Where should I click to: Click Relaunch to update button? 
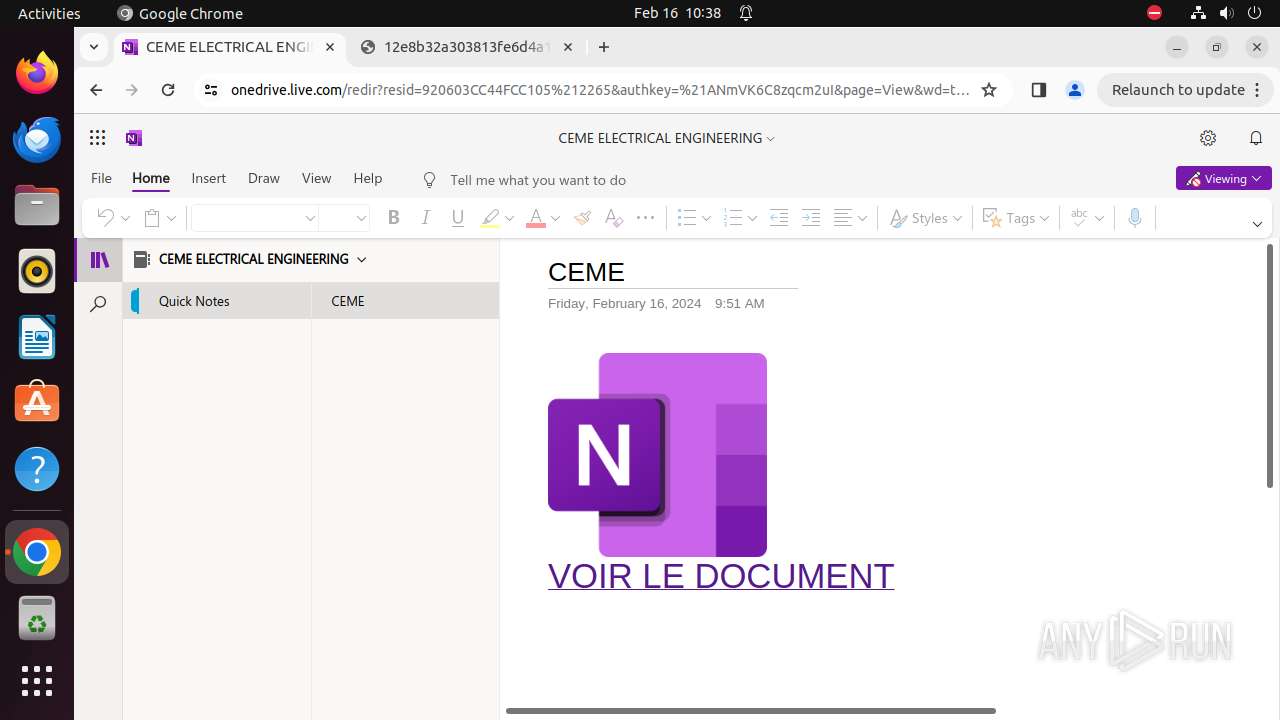(x=1185, y=90)
